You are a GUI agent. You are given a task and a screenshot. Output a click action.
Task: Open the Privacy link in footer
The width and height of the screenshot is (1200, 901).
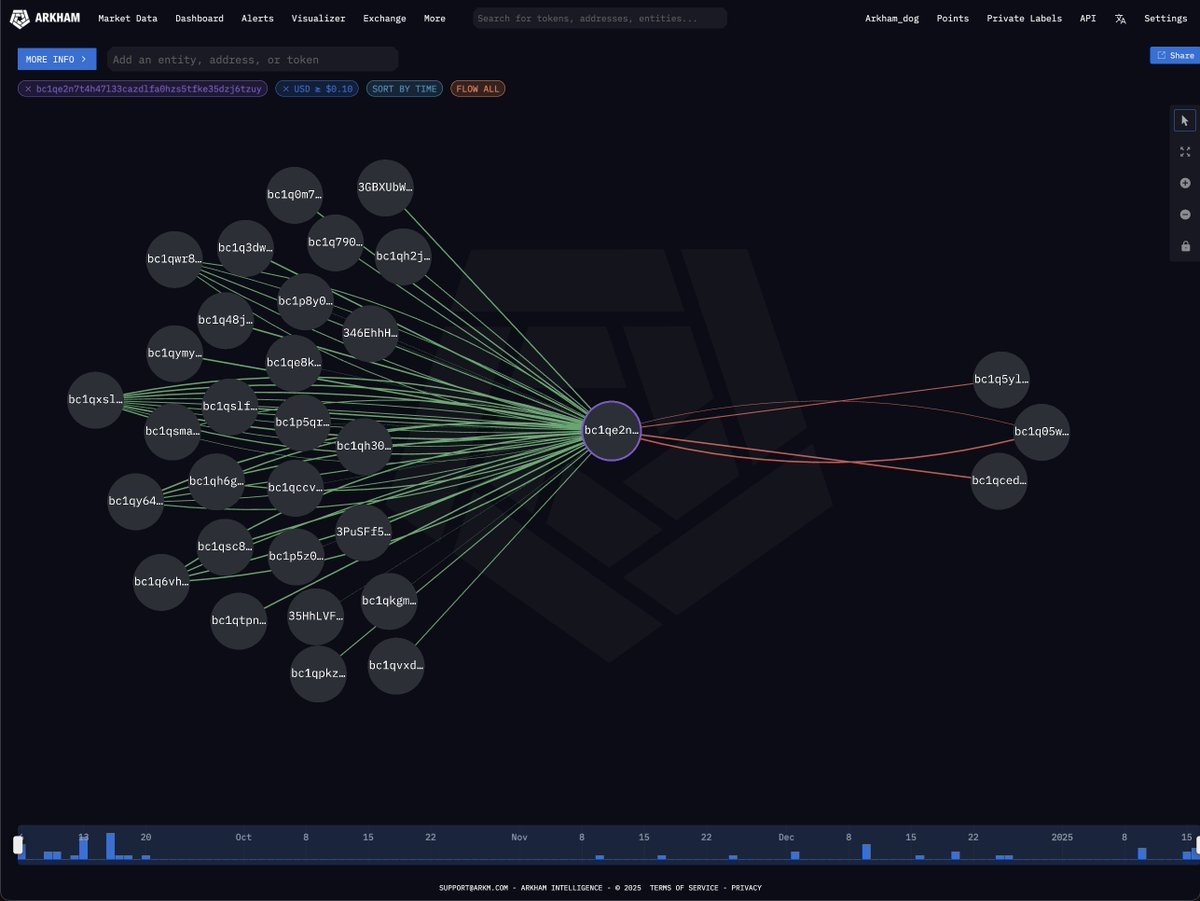(x=746, y=887)
